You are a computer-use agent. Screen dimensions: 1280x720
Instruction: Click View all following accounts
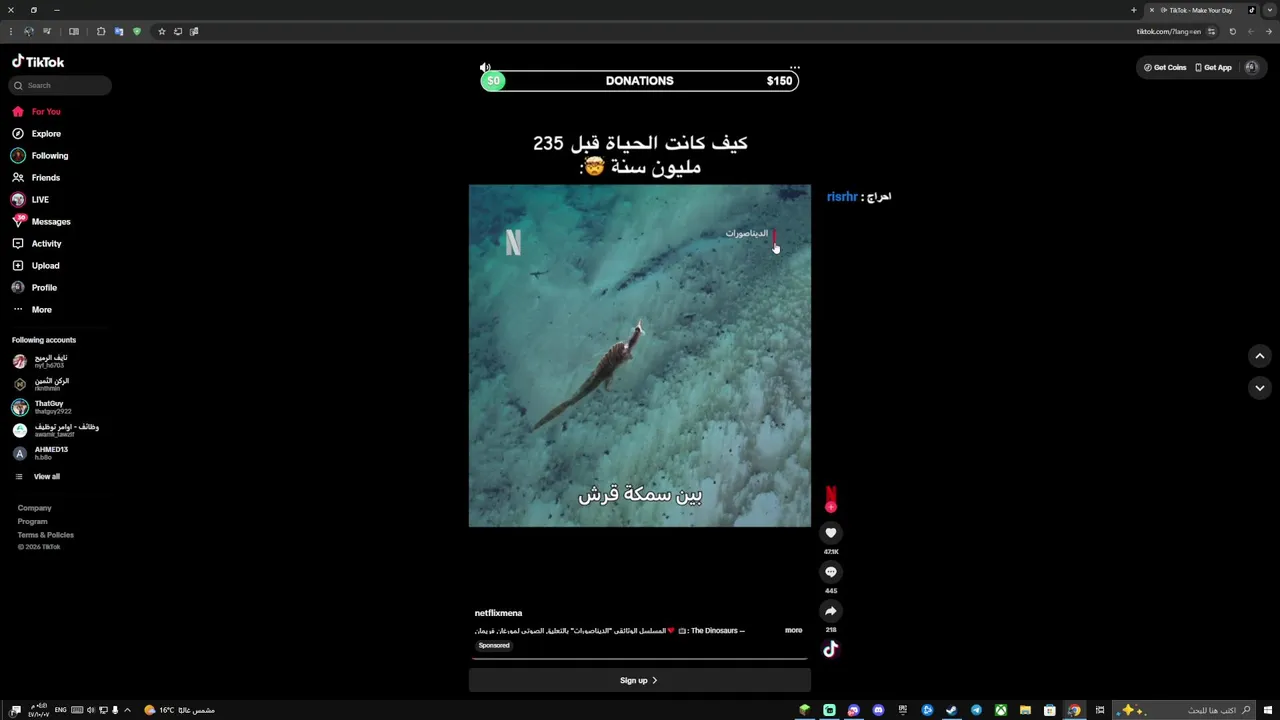37,476
